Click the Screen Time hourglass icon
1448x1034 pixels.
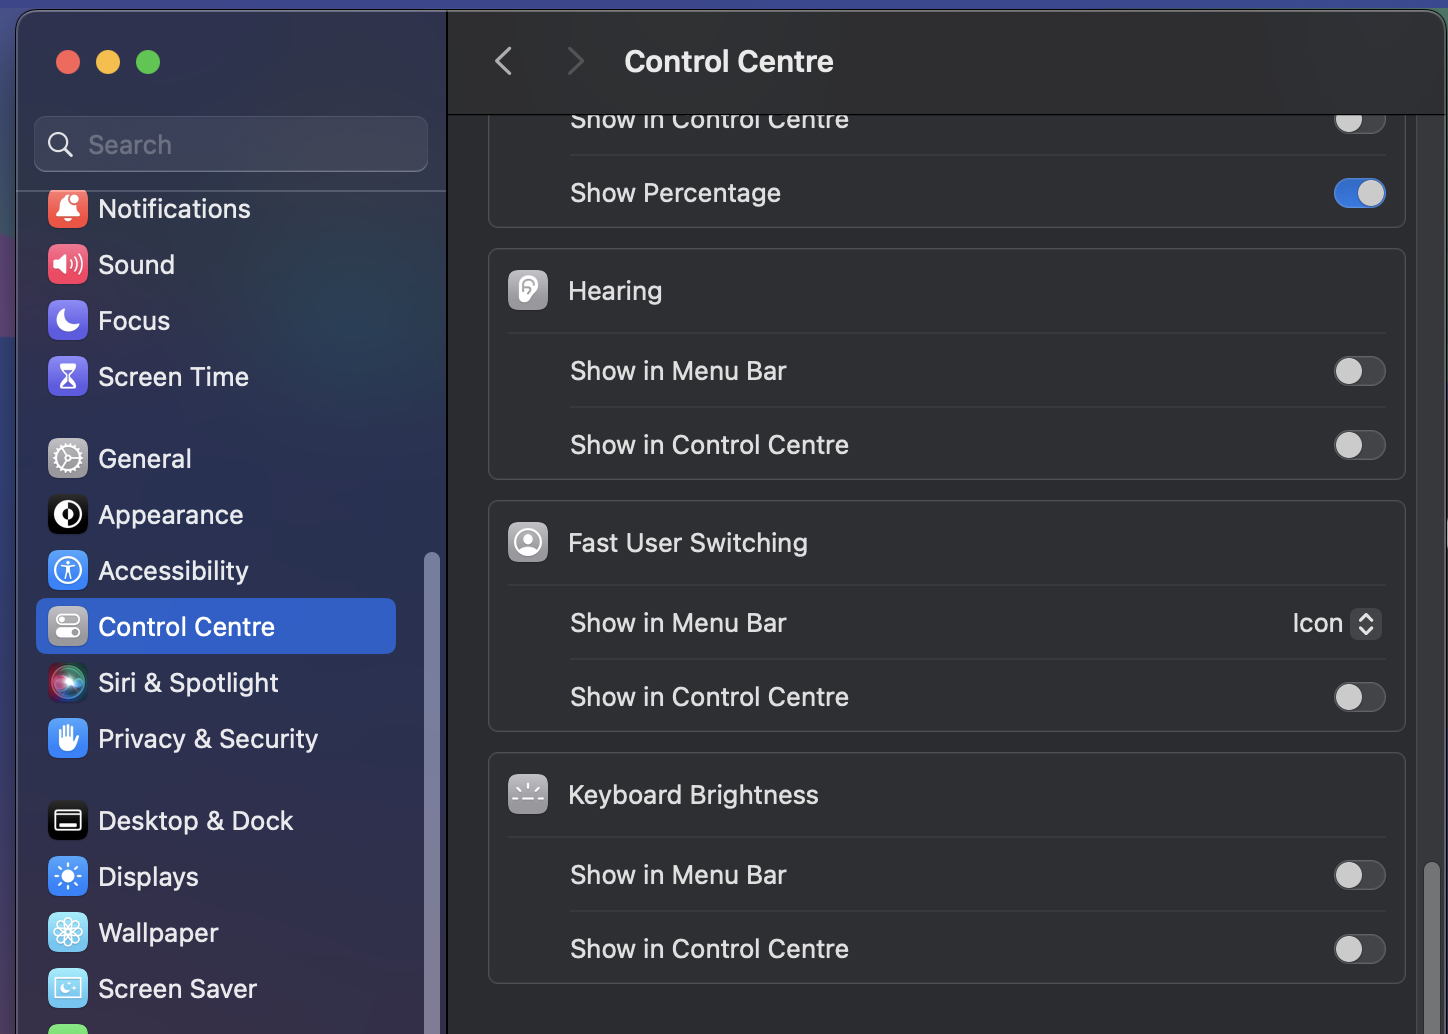pyautogui.click(x=68, y=377)
